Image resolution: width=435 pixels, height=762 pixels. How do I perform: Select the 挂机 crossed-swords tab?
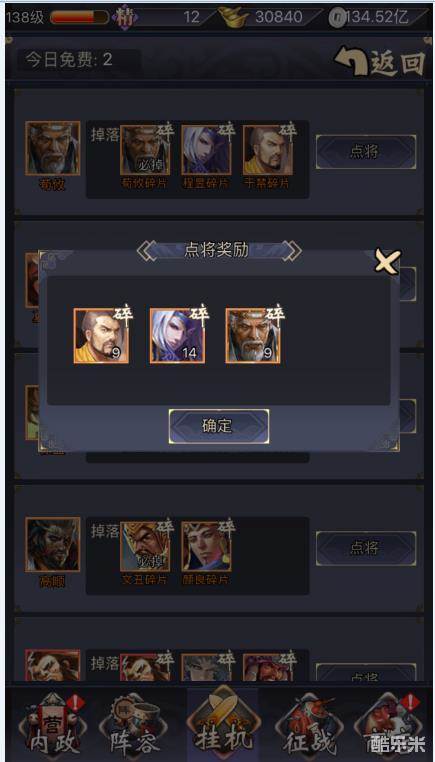coord(223,724)
